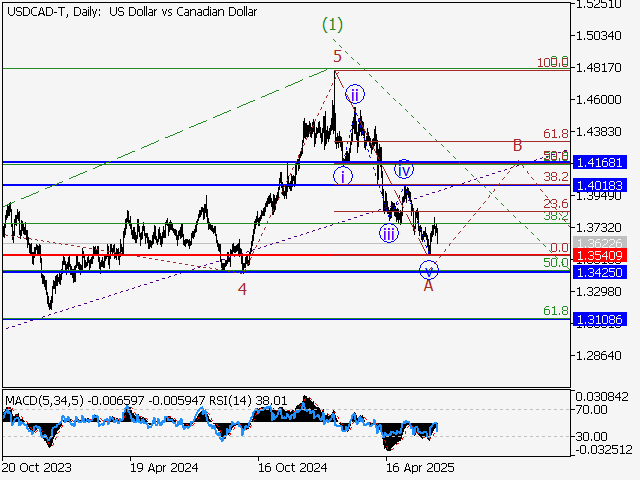Click the circled wave ii label
This screenshot has width=640, height=480.
click(355, 95)
